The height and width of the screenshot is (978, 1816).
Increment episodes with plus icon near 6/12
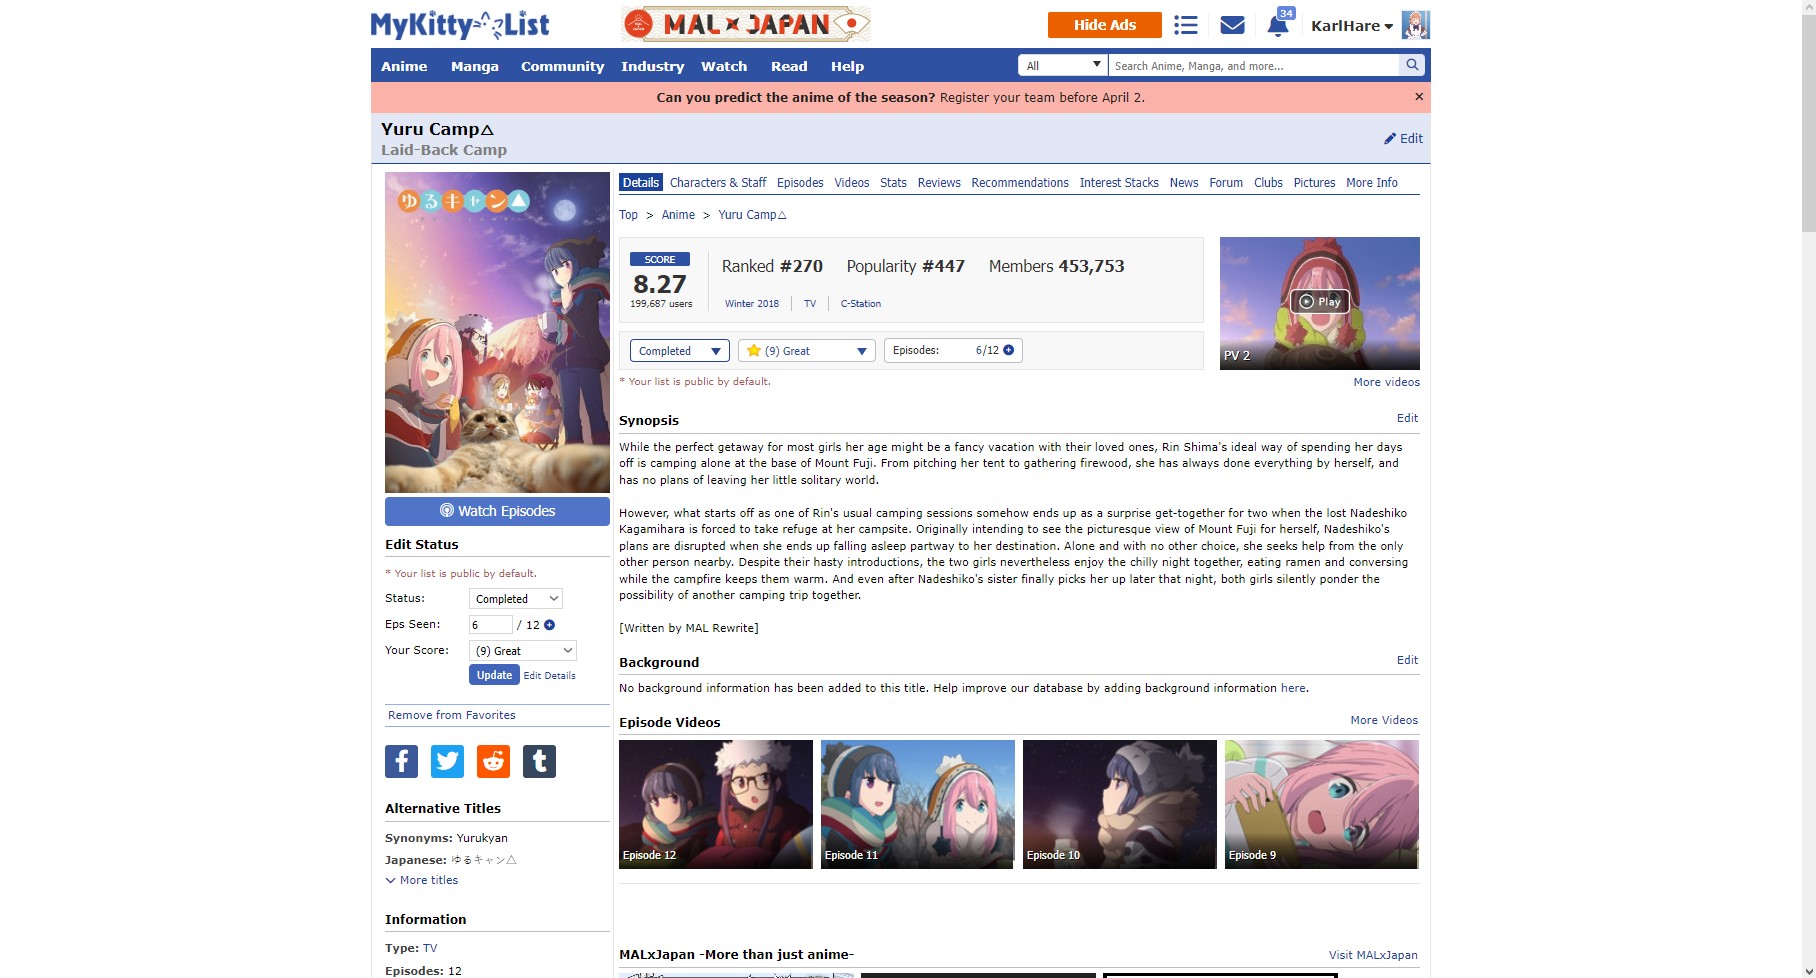(1008, 350)
